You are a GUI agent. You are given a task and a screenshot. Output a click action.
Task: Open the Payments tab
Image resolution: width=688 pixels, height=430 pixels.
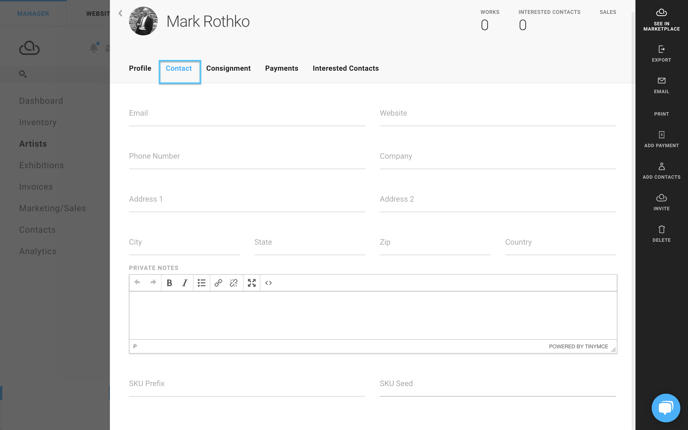[282, 68]
